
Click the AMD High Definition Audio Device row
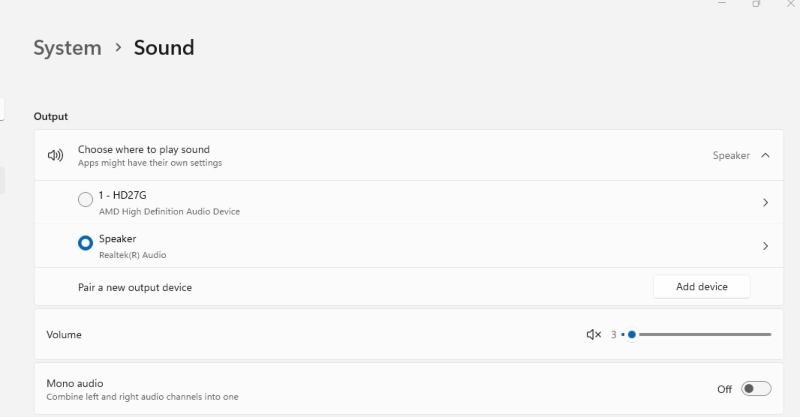400,202
